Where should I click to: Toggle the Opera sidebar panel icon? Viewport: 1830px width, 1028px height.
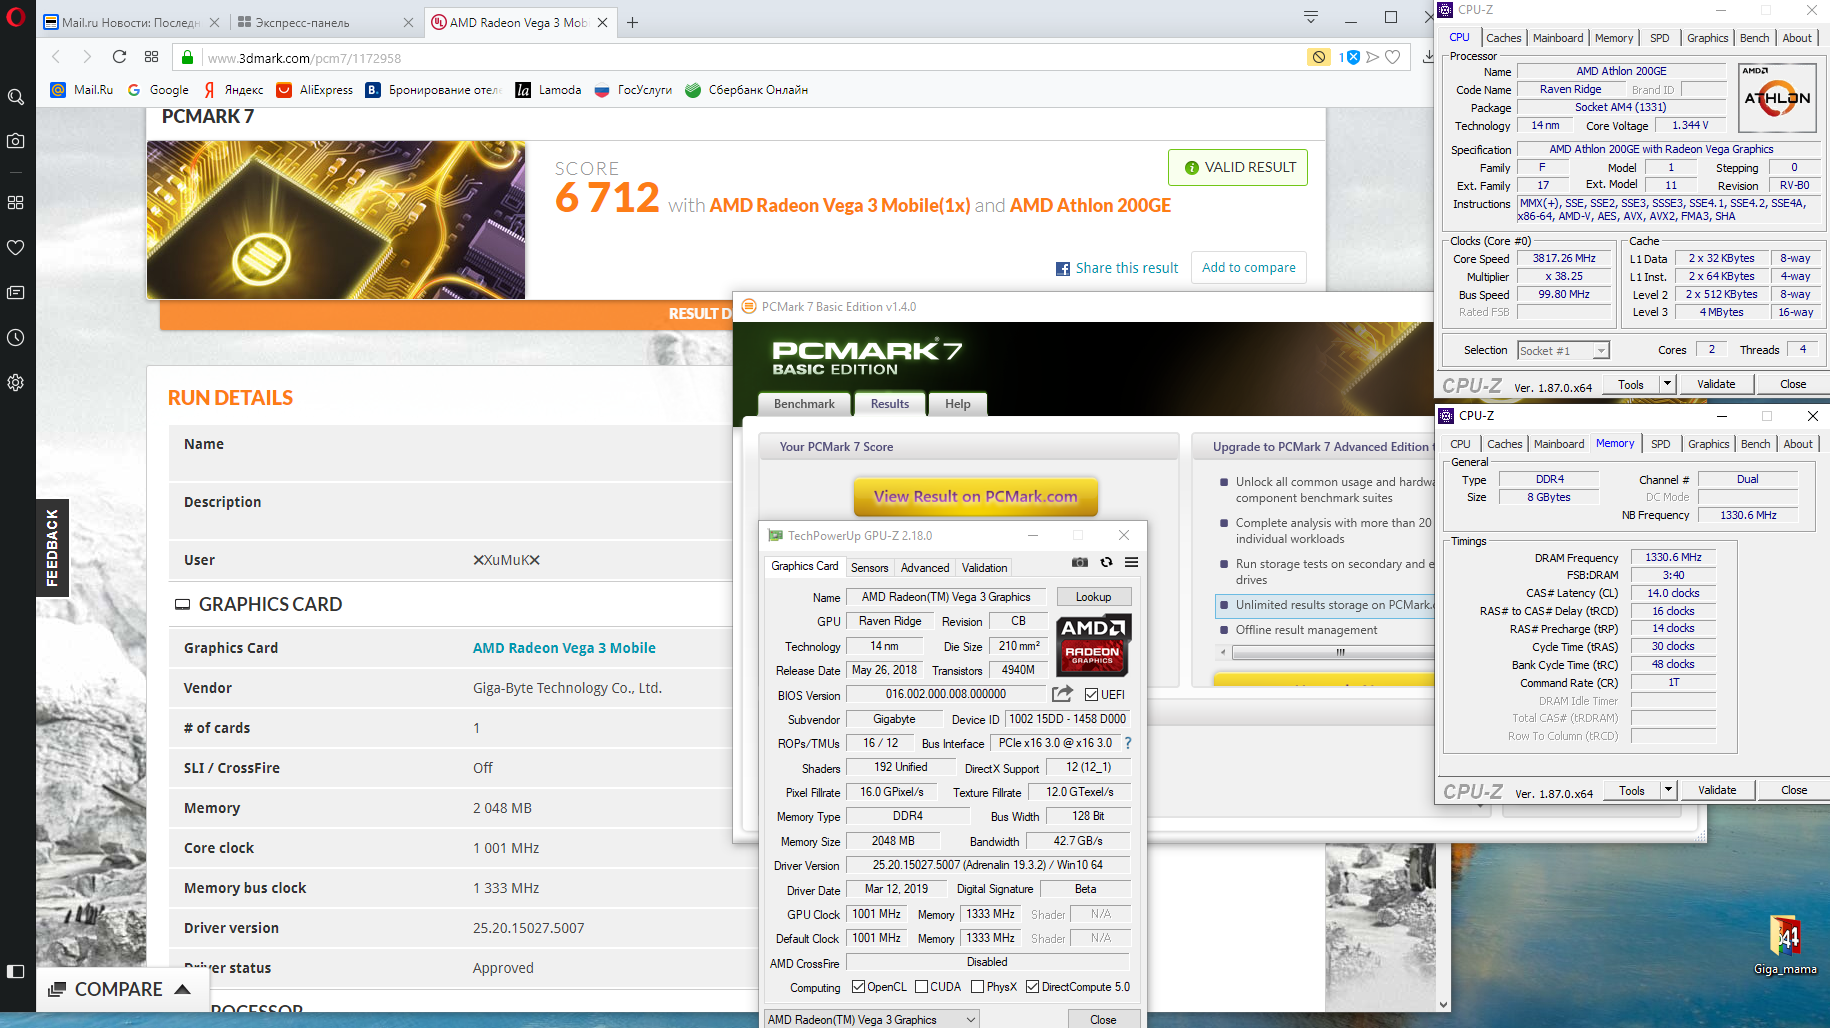[x=16, y=971]
